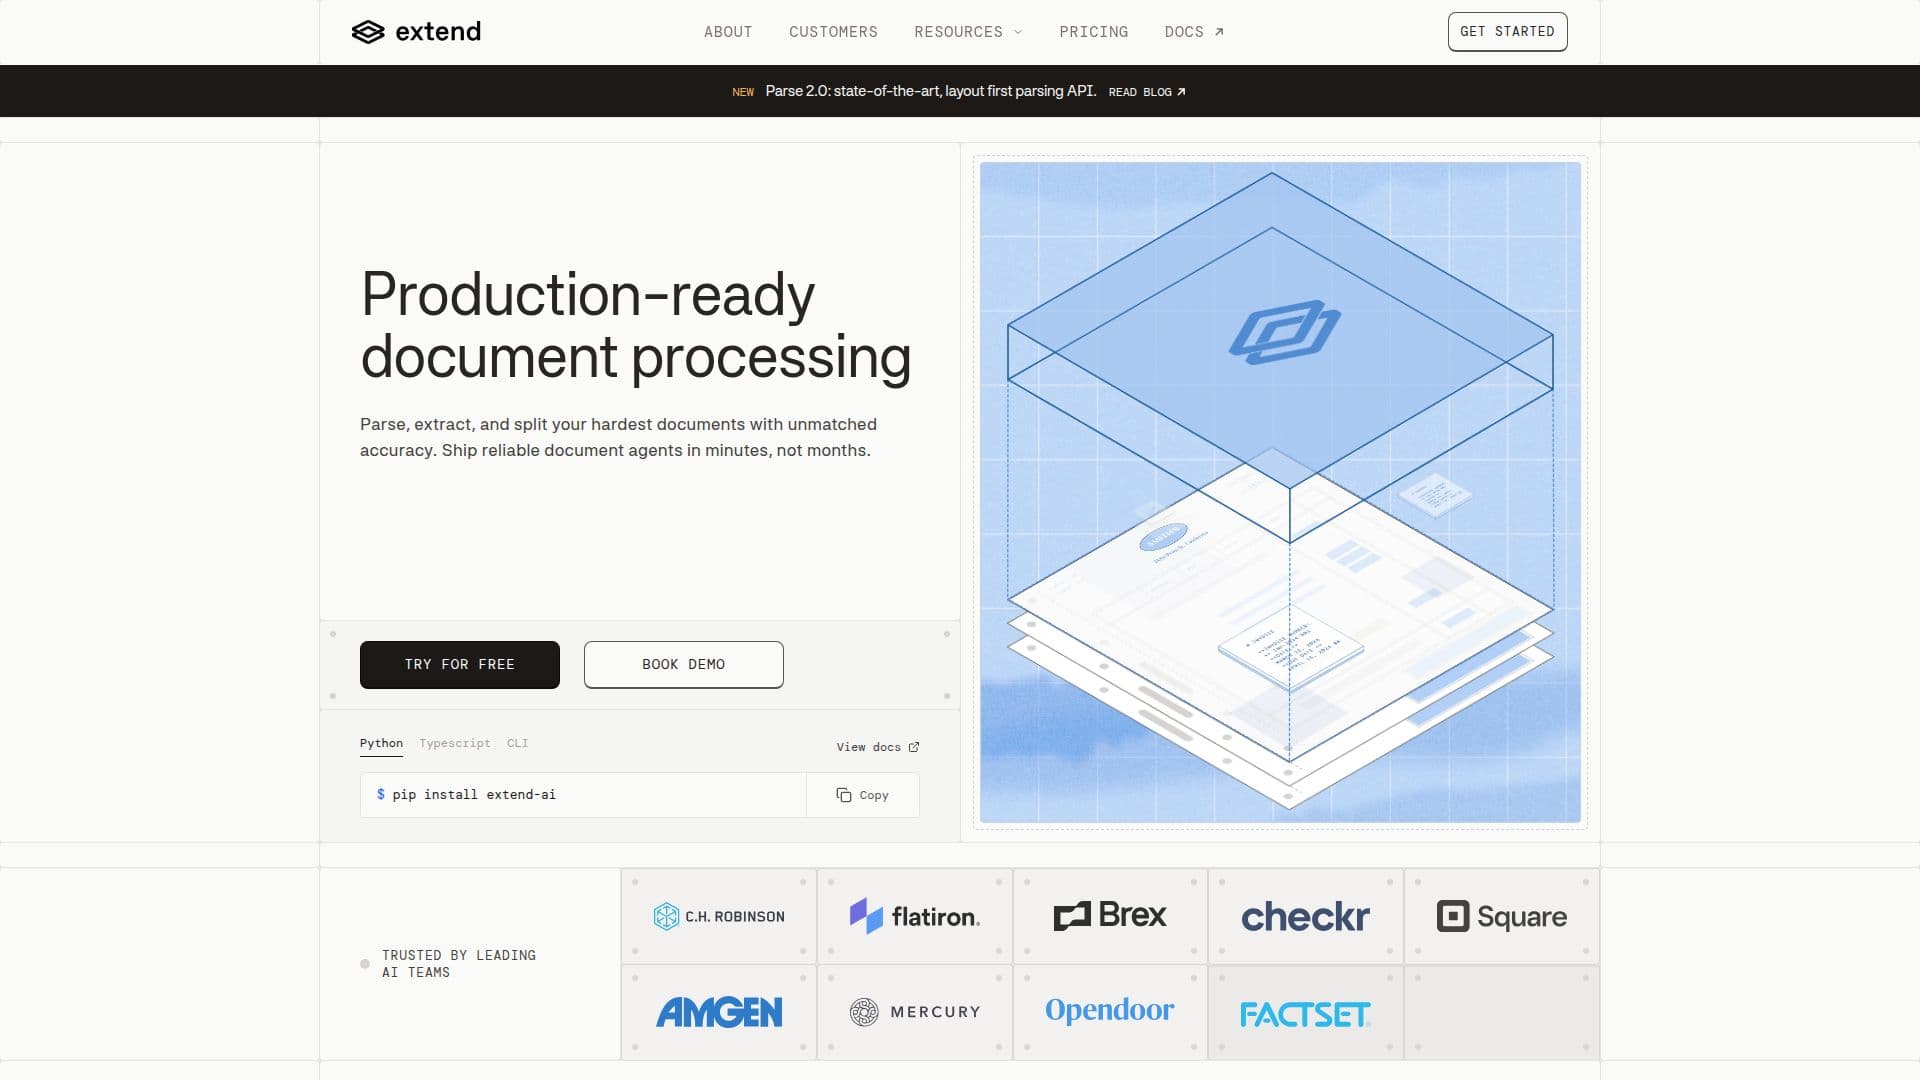Switch to the Typescript tab
This screenshot has height=1080, width=1920.
click(455, 744)
